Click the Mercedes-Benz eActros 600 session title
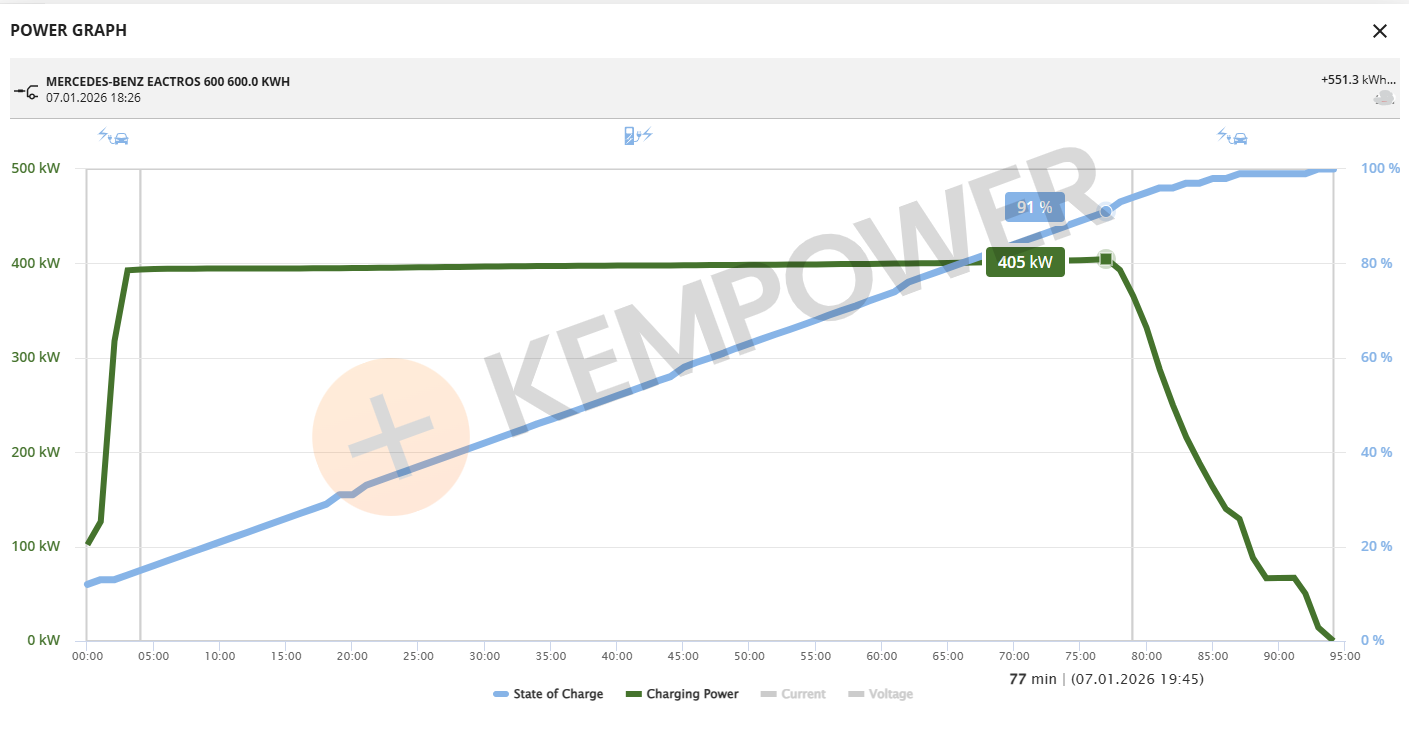 (168, 82)
